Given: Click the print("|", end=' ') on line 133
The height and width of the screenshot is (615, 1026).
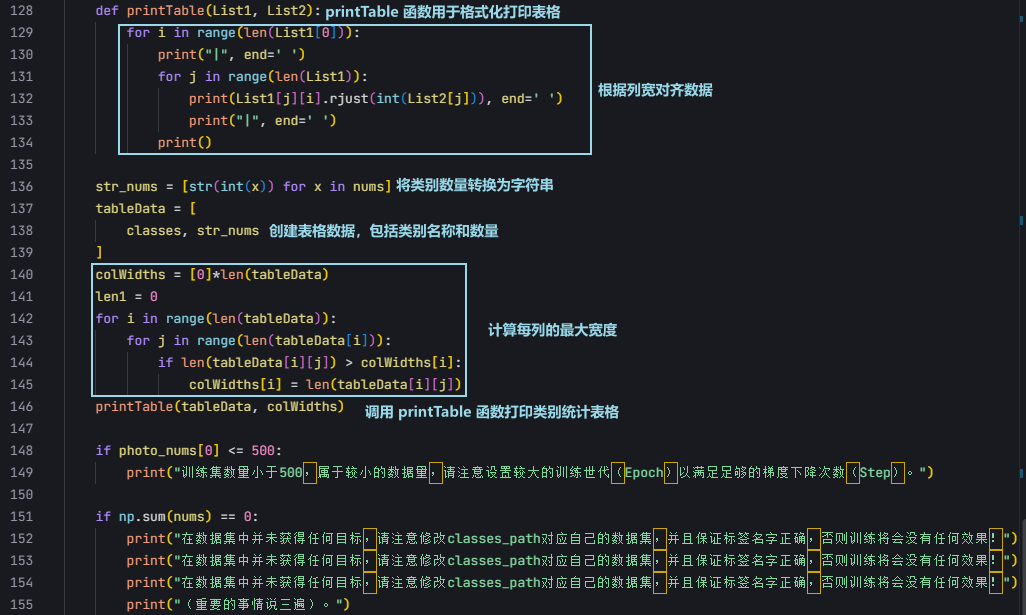Looking at the screenshot, I should tap(262, 120).
